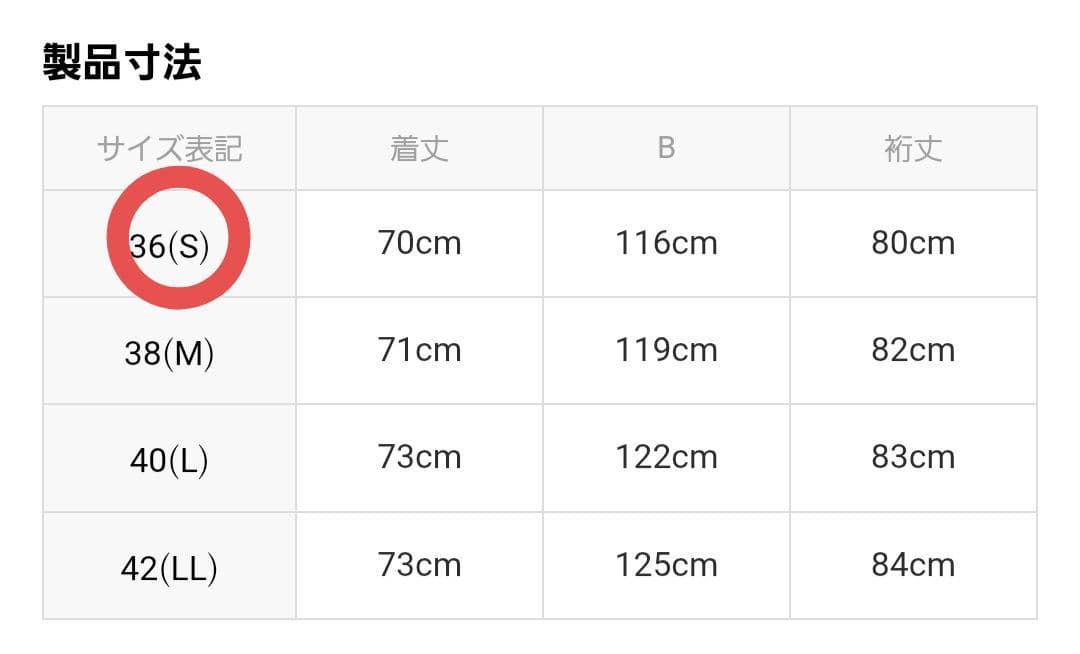This screenshot has height=654, width=1080.
Task: Click the 80cm sleeve cell
Action: tap(913, 243)
